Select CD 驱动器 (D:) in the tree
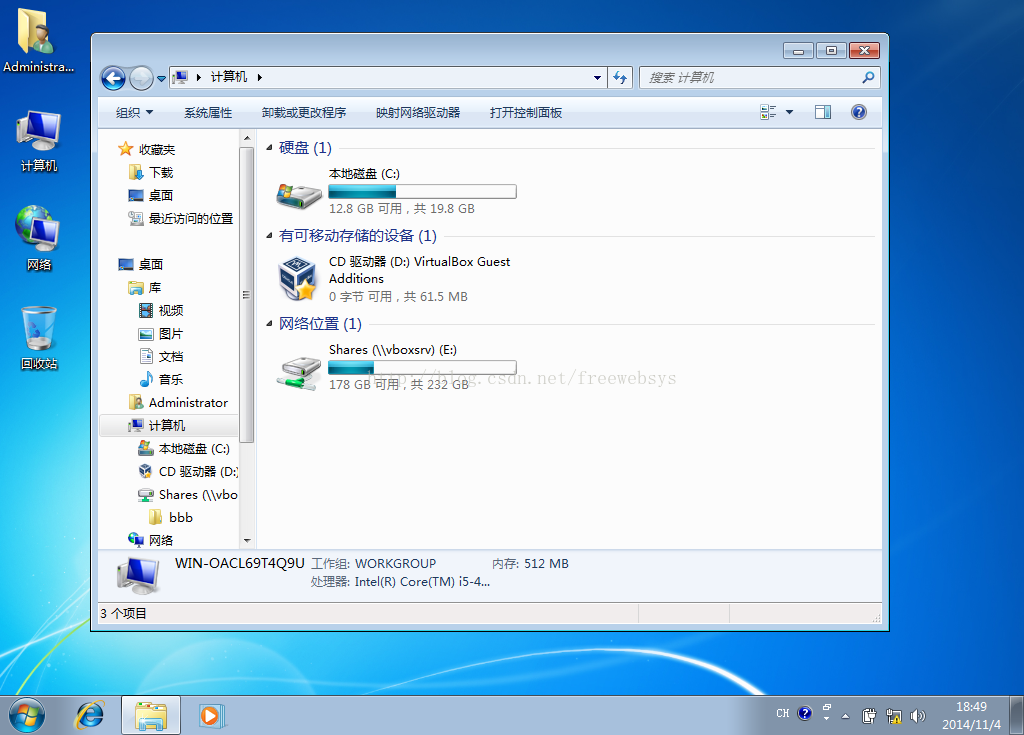 pyautogui.click(x=198, y=472)
